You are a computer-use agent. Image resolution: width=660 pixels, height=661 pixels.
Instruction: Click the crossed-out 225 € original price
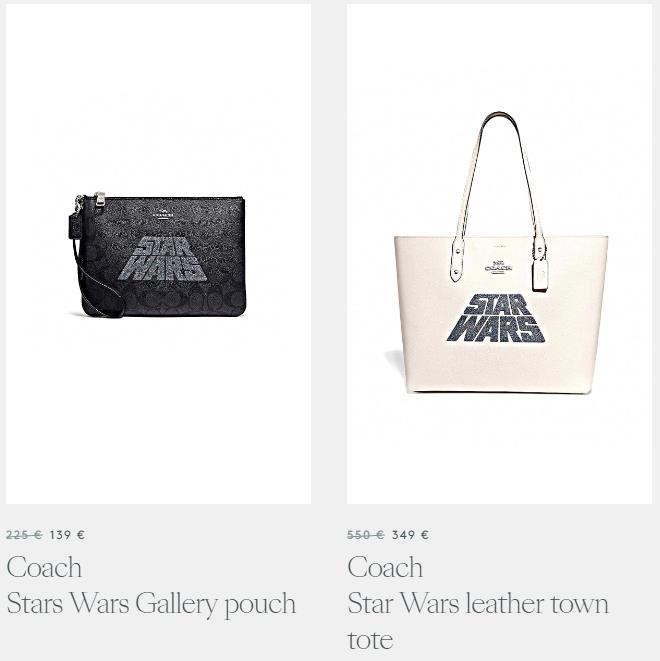tap(24, 535)
